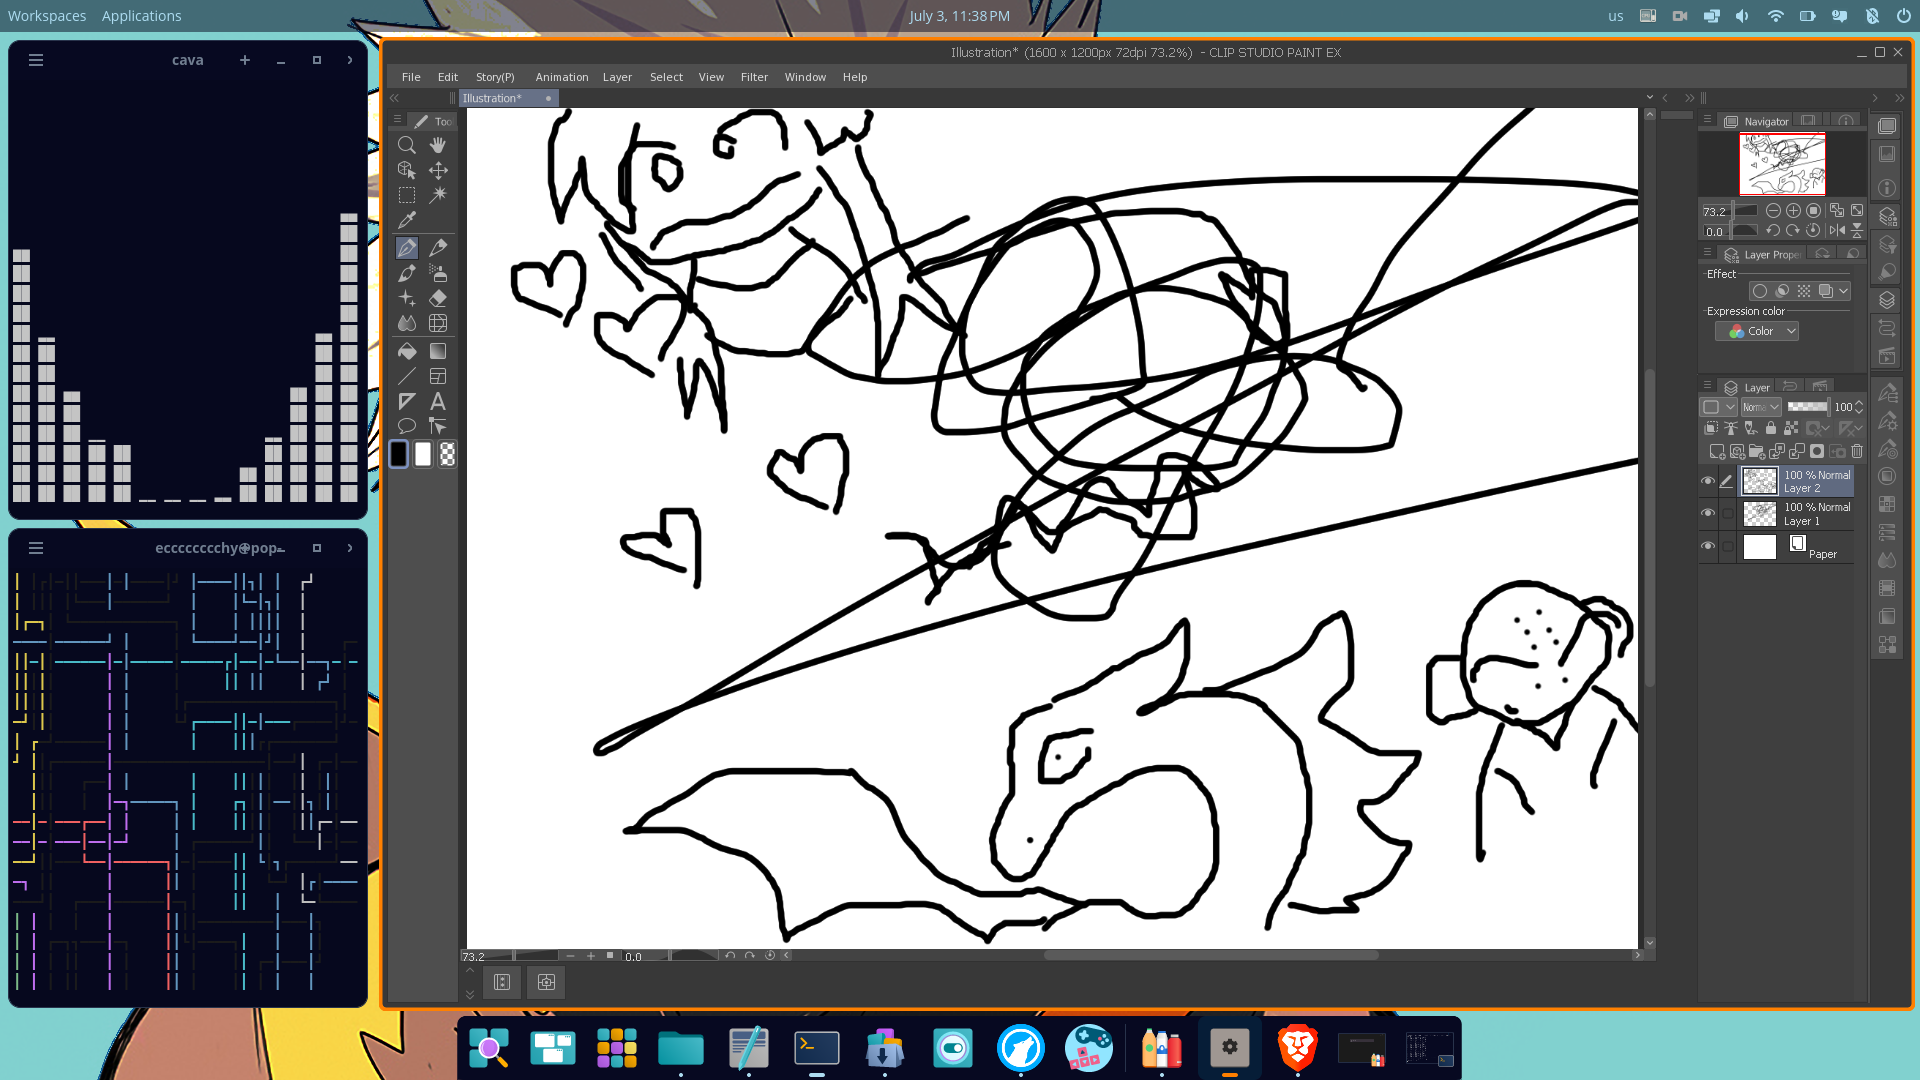Open the Filter menu

point(754,77)
